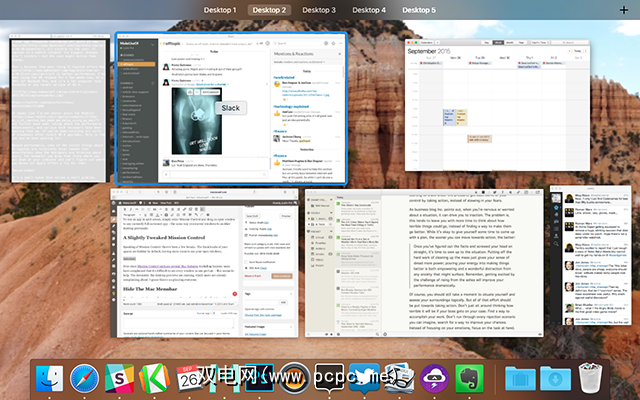The image size is (640, 400).
Task: Switch to Desktop 4
Action: (369, 9)
